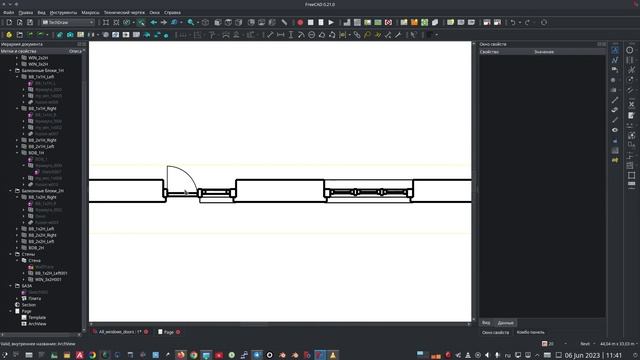This screenshot has width=640, height=360.
Task: Click the insert page from template icon
Action: (x=20, y=35)
